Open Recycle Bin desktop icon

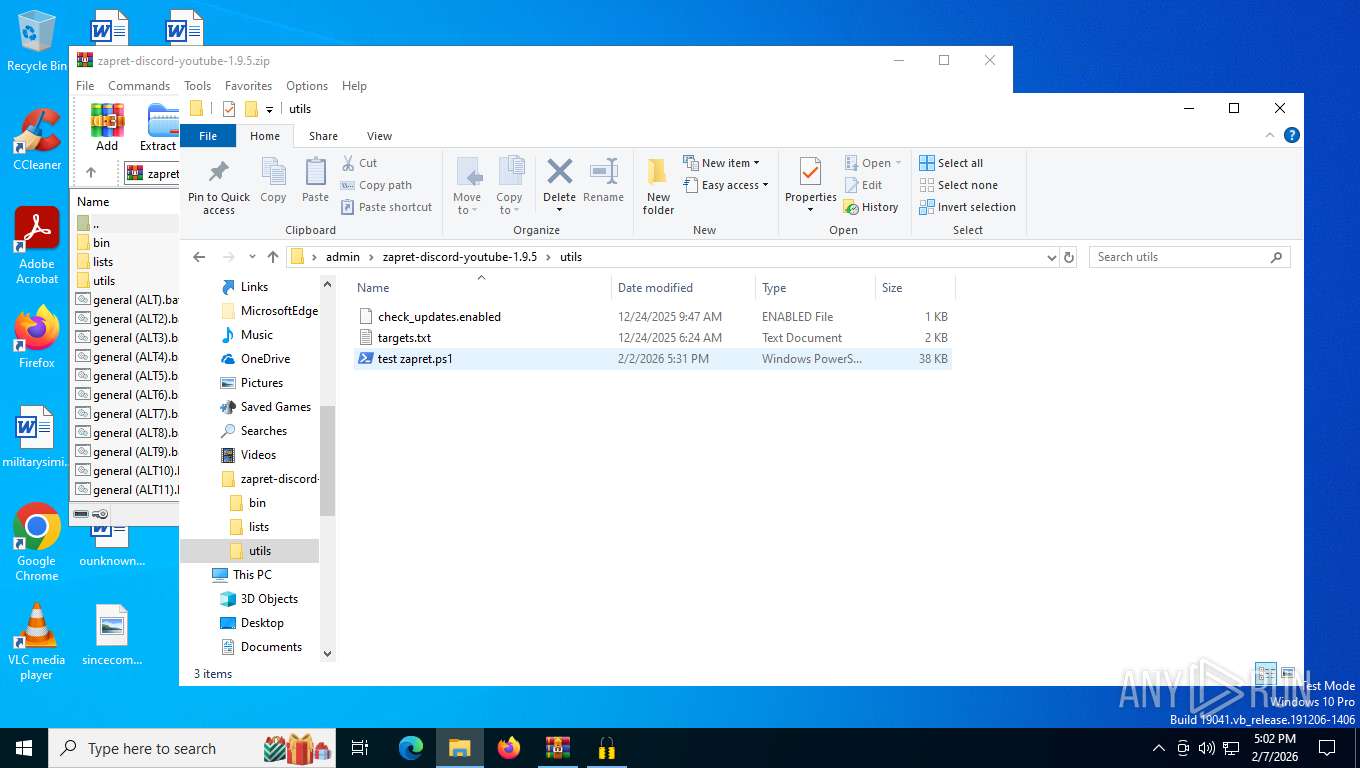(x=37, y=41)
